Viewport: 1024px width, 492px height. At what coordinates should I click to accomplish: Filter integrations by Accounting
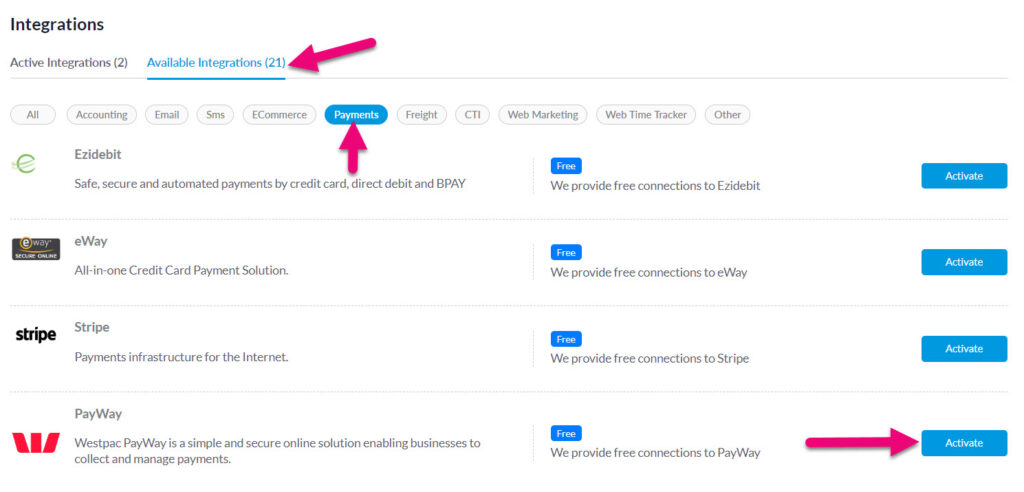[x=101, y=114]
